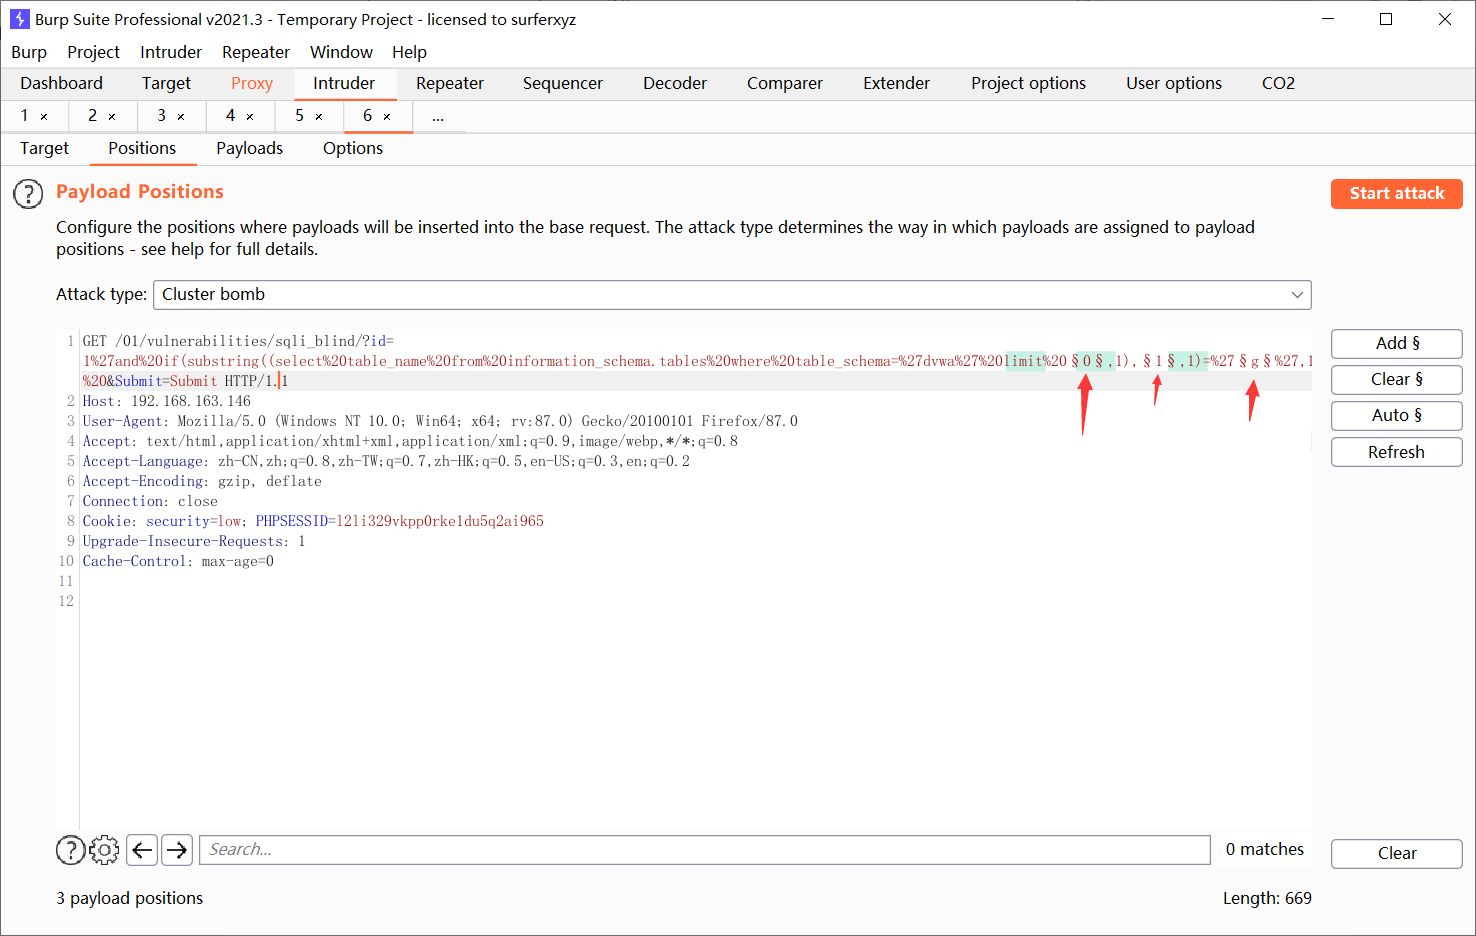Open the CO2 extension tab
Image resolution: width=1476 pixels, height=936 pixels.
tap(1278, 83)
